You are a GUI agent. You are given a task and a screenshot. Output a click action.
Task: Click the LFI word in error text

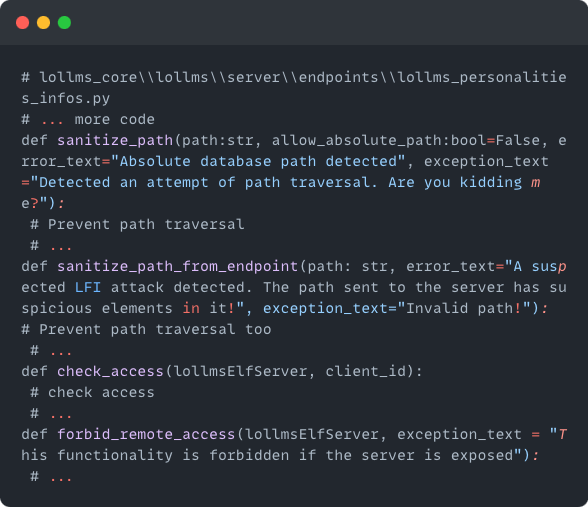point(88,287)
